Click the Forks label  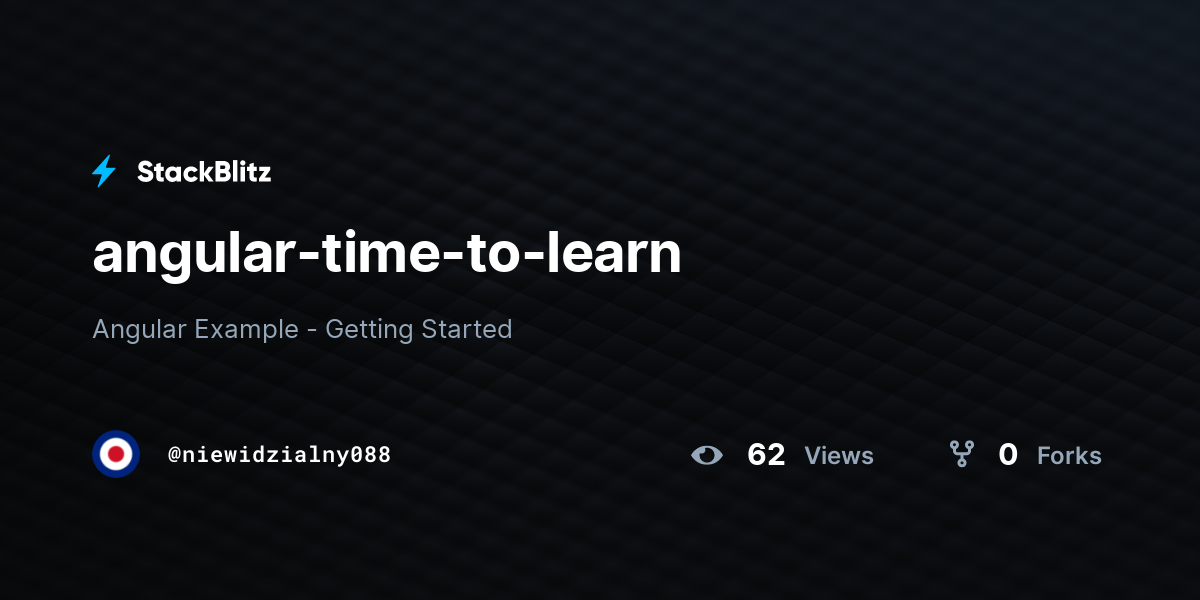click(x=1069, y=456)
